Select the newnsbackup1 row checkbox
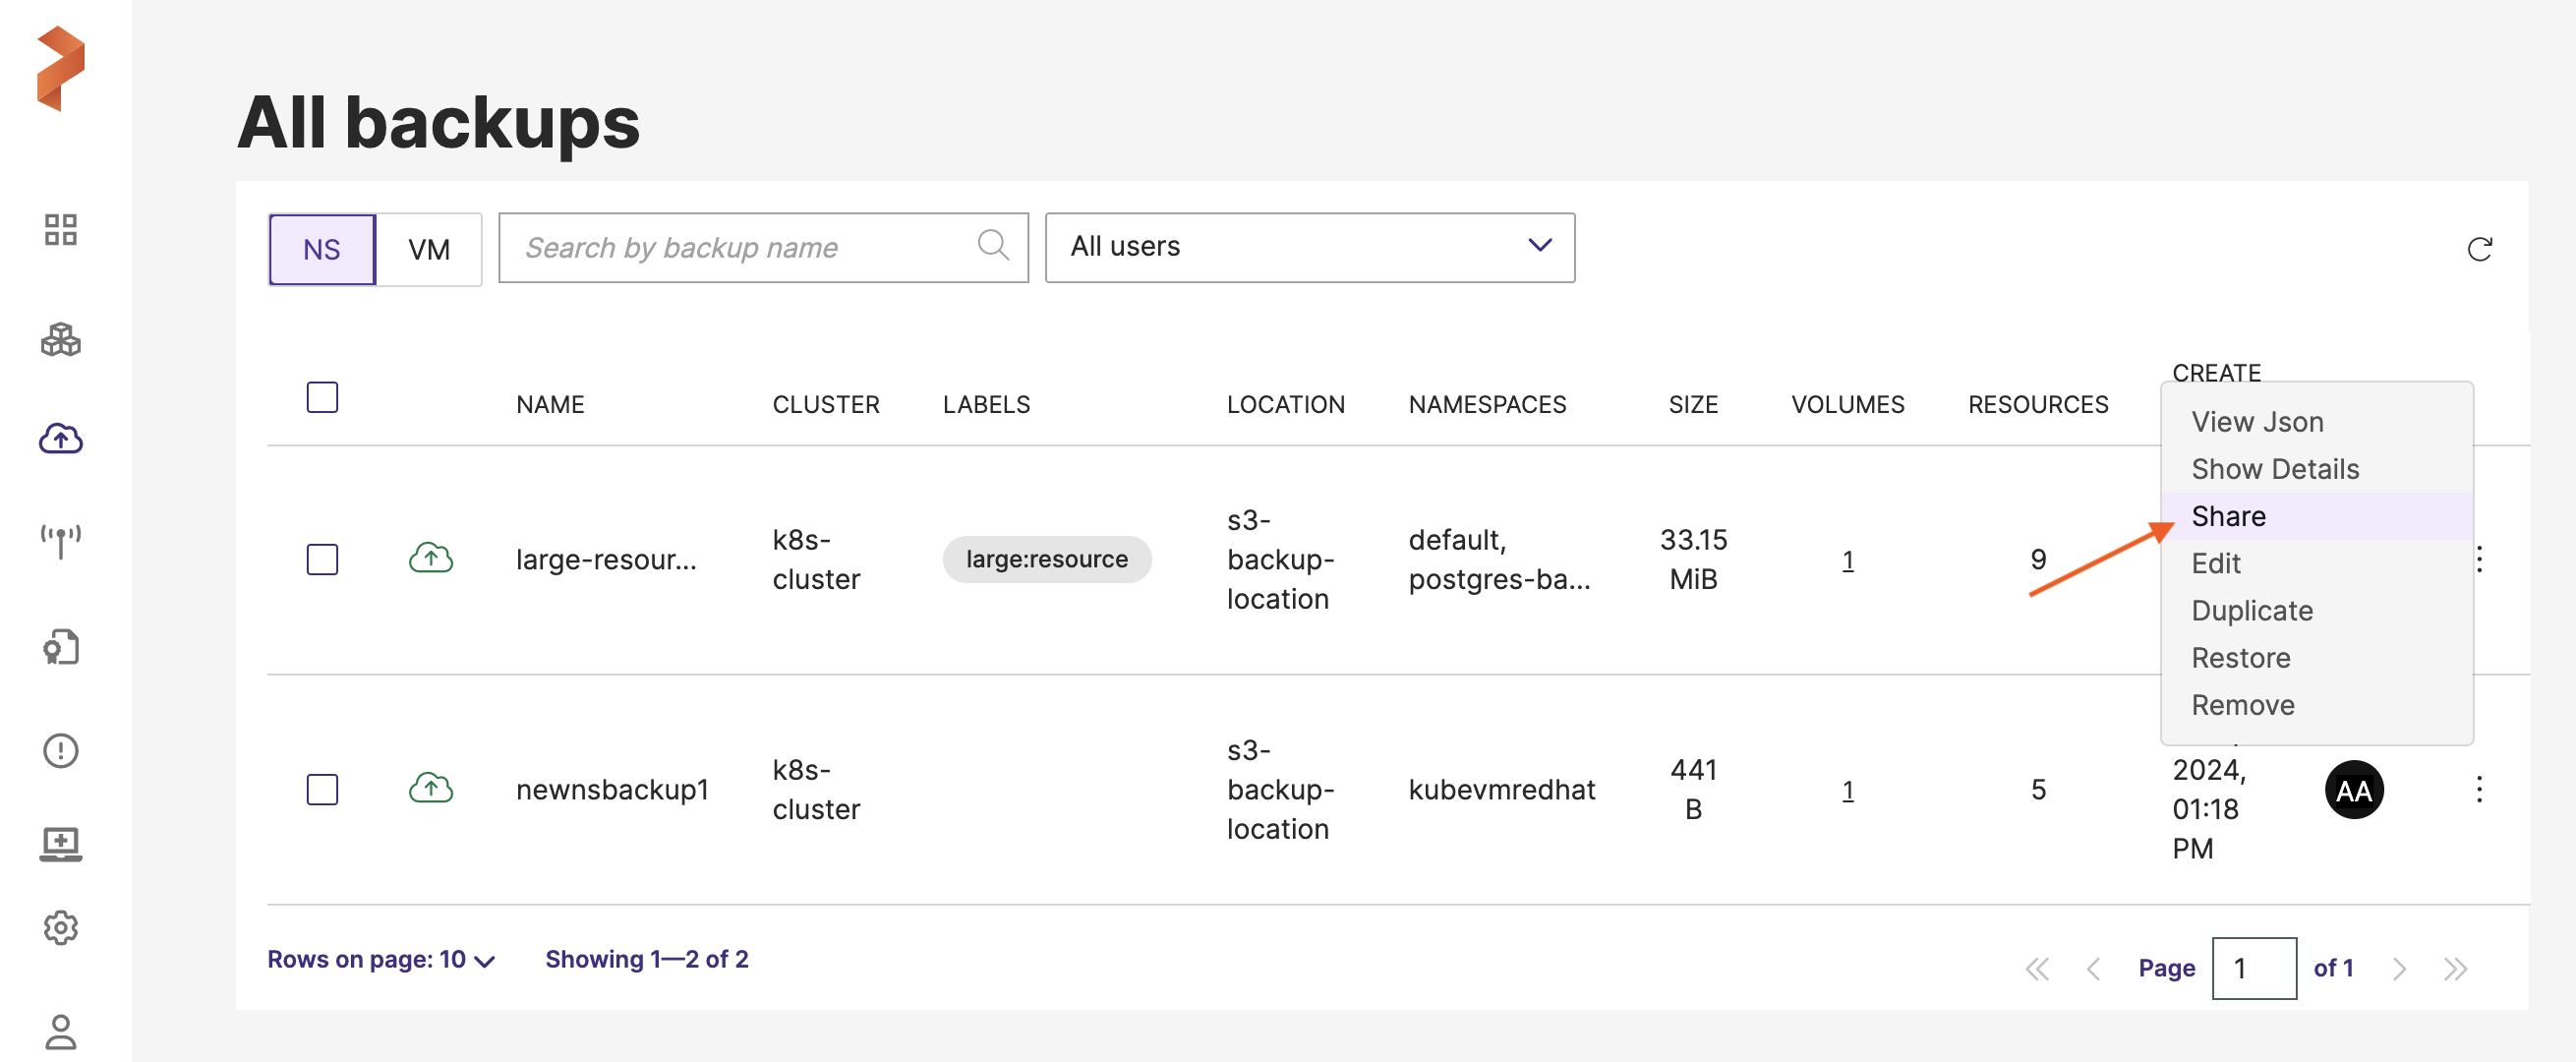Viewport: 2576px width, 1062px height. [322, 789]
